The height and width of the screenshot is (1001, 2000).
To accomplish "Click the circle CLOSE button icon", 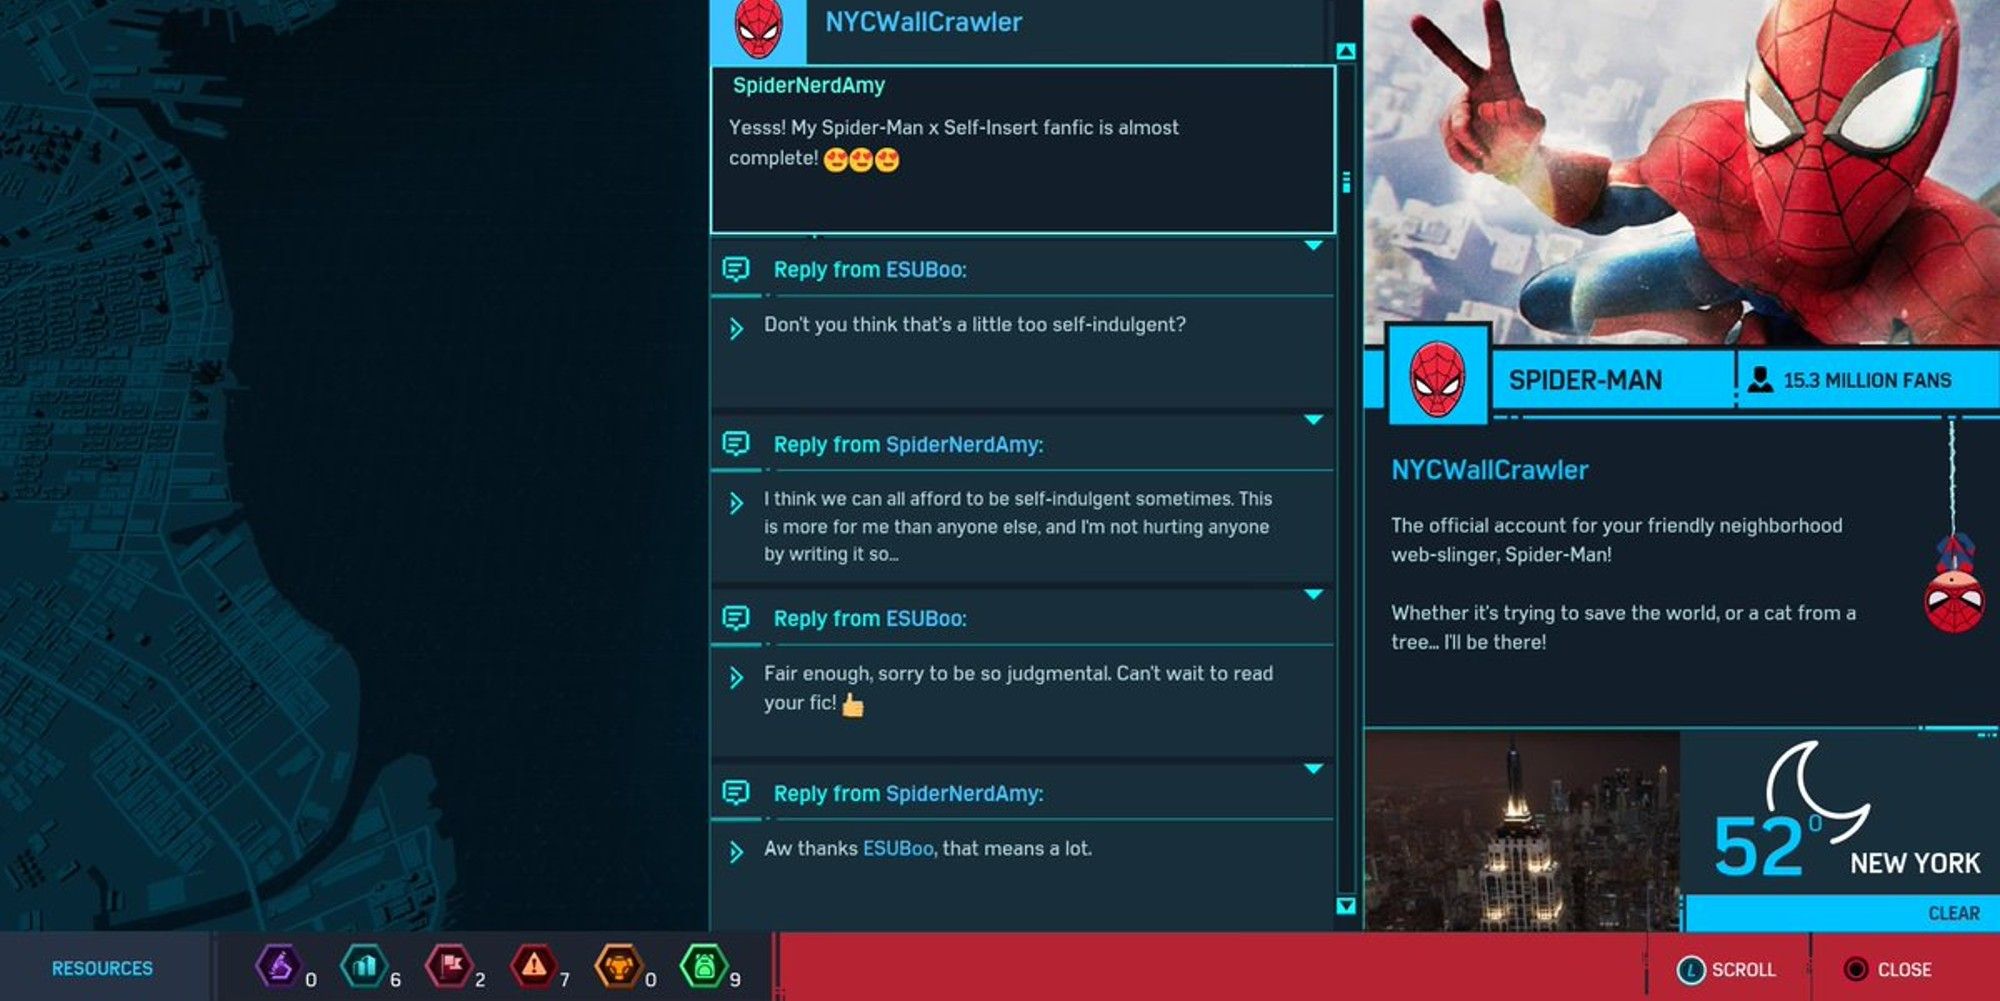I will click(1855, 969).
